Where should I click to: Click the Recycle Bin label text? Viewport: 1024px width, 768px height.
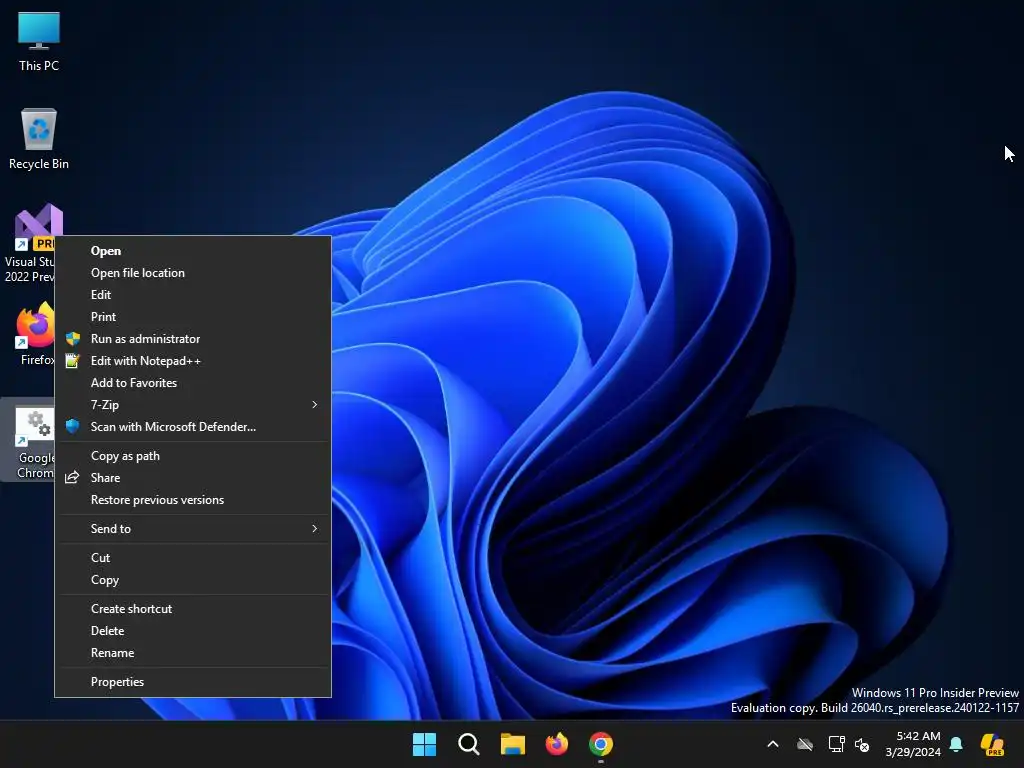(x=39, y=164)
